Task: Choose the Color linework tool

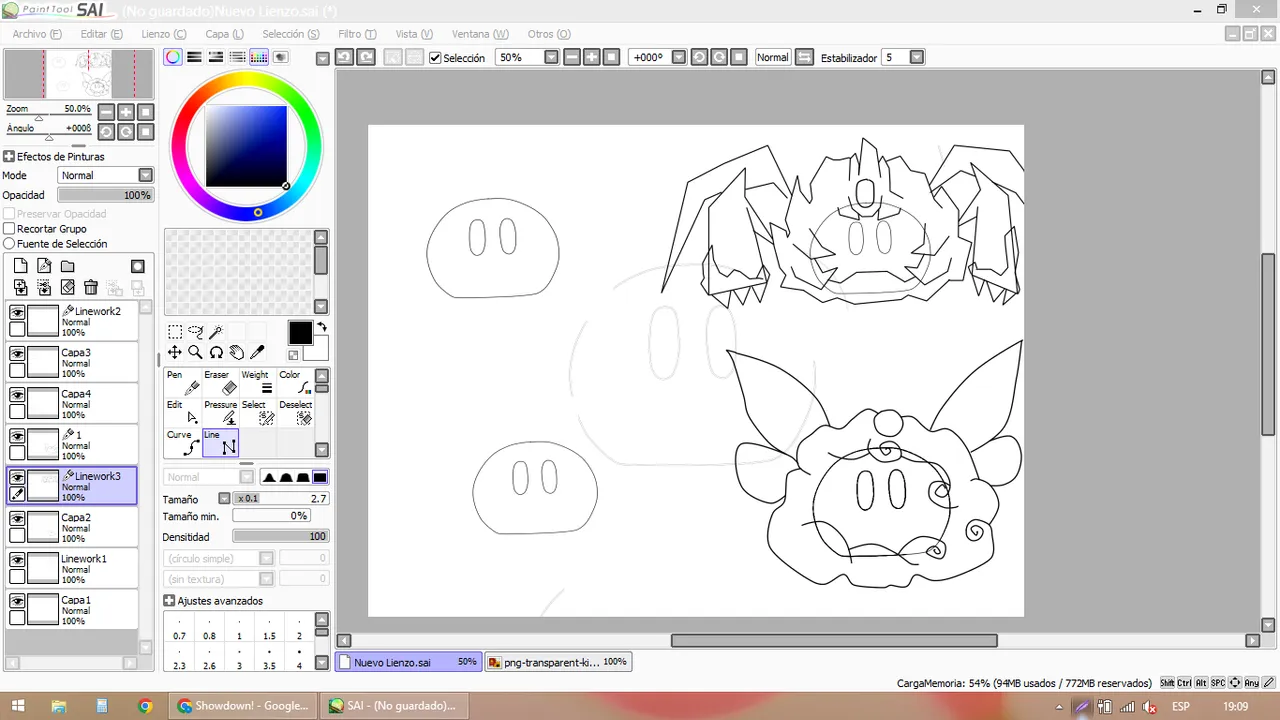Action: pos(294,383)
